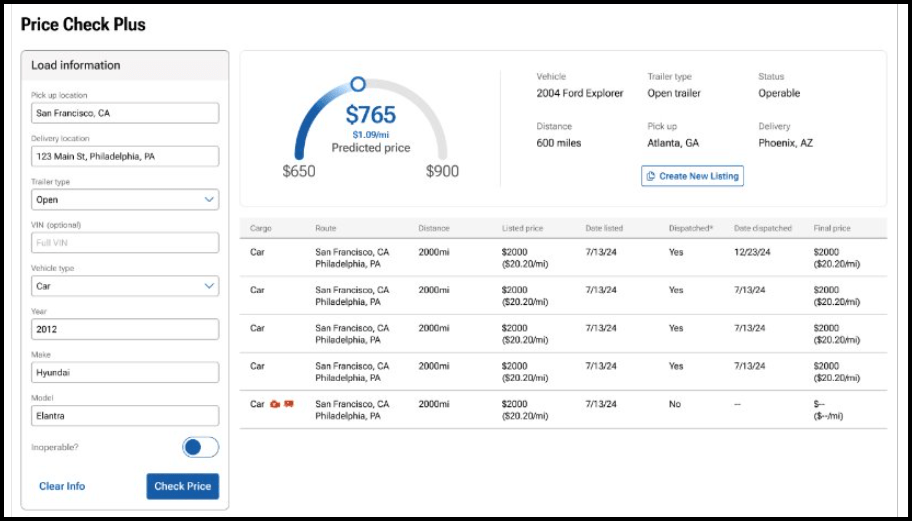Click the first red icon beside Car cargo
This screenshot has width=912, height=521.
click(x=275, y=404)
